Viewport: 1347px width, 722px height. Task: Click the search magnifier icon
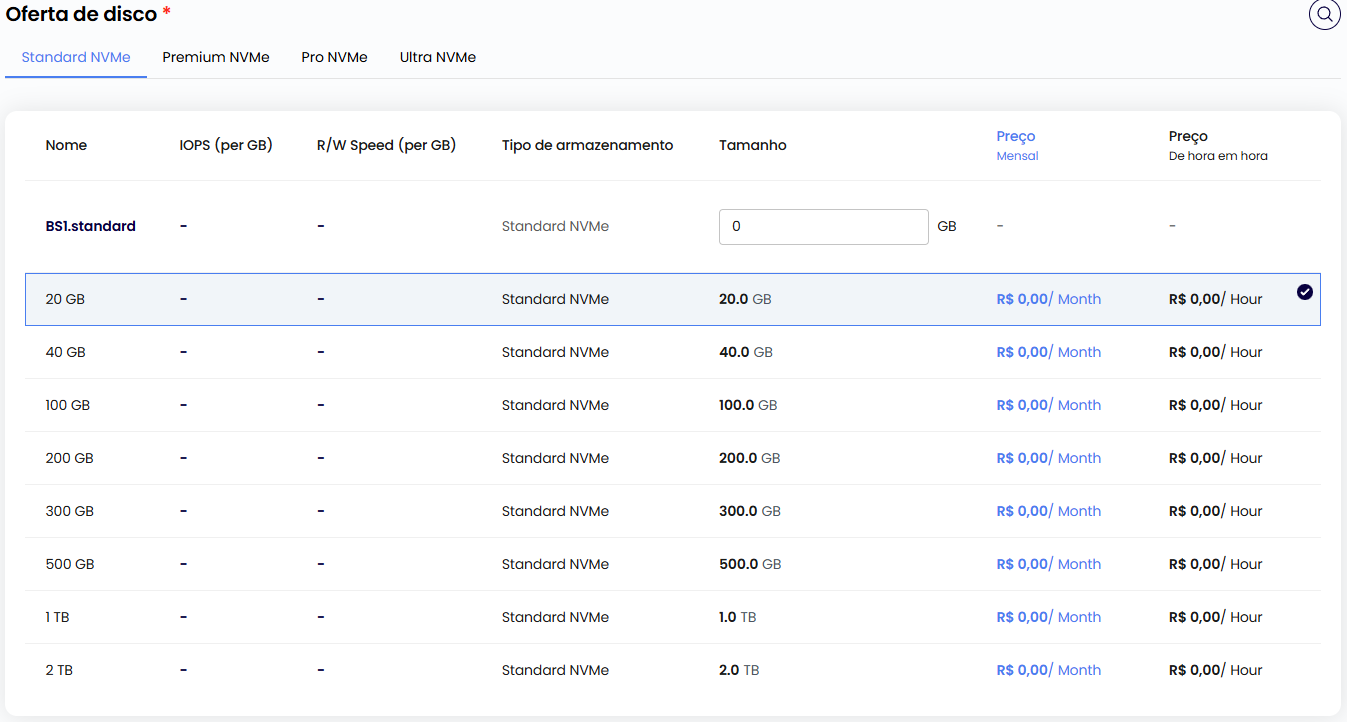click(1324, 15)
